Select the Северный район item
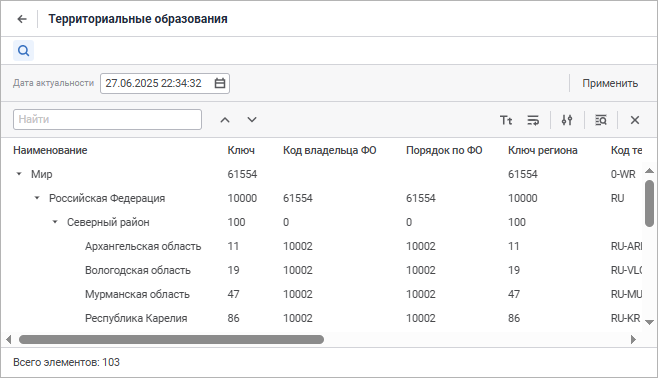 [108, 222]
